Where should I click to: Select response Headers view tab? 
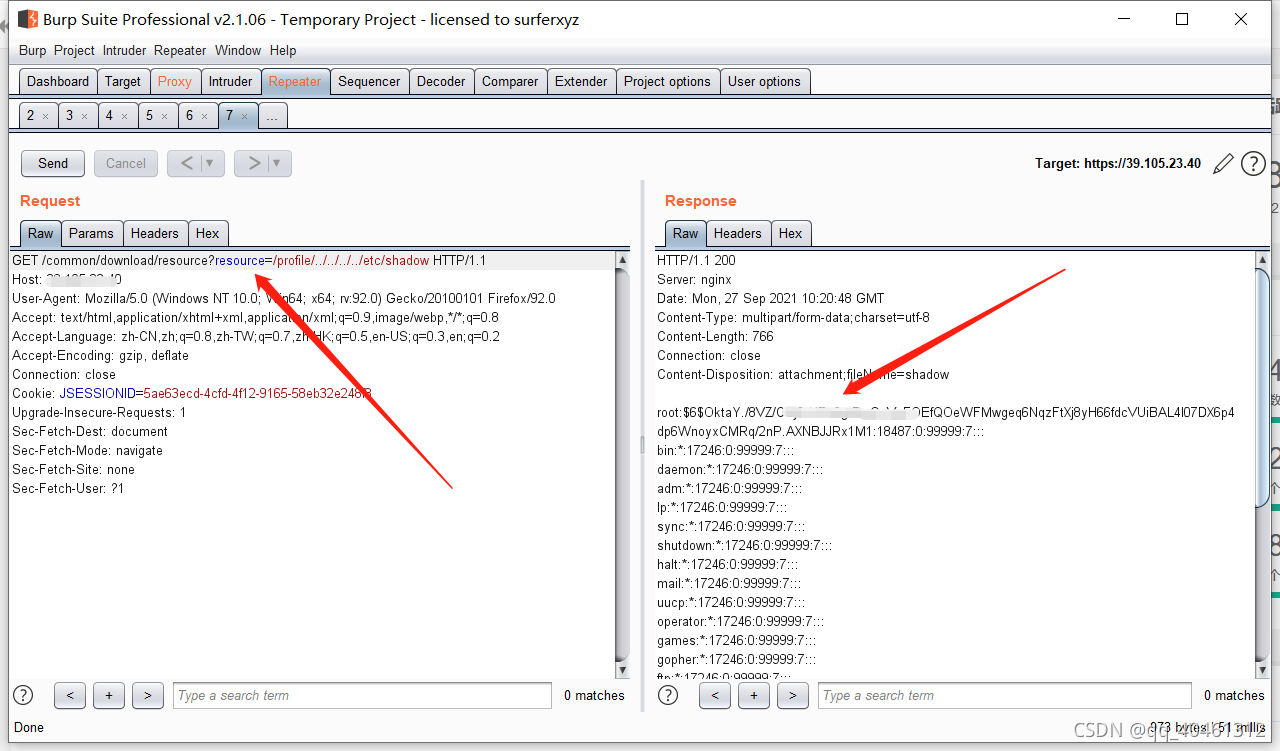click(x=738, y=233)
